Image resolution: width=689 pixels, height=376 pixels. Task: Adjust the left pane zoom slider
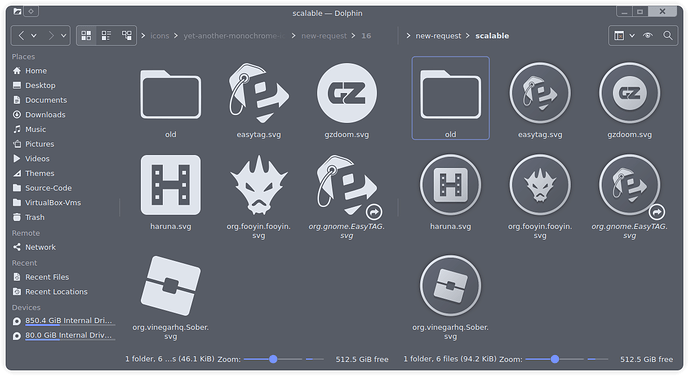tap(273, 359)
